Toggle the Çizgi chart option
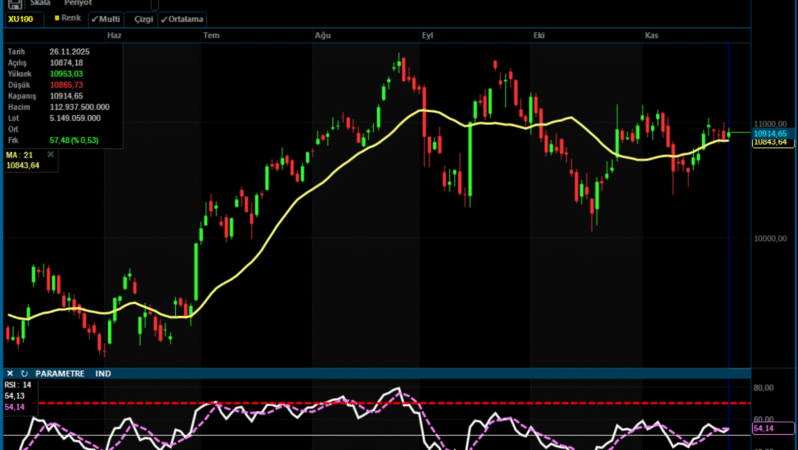 (x=143, y=19)
